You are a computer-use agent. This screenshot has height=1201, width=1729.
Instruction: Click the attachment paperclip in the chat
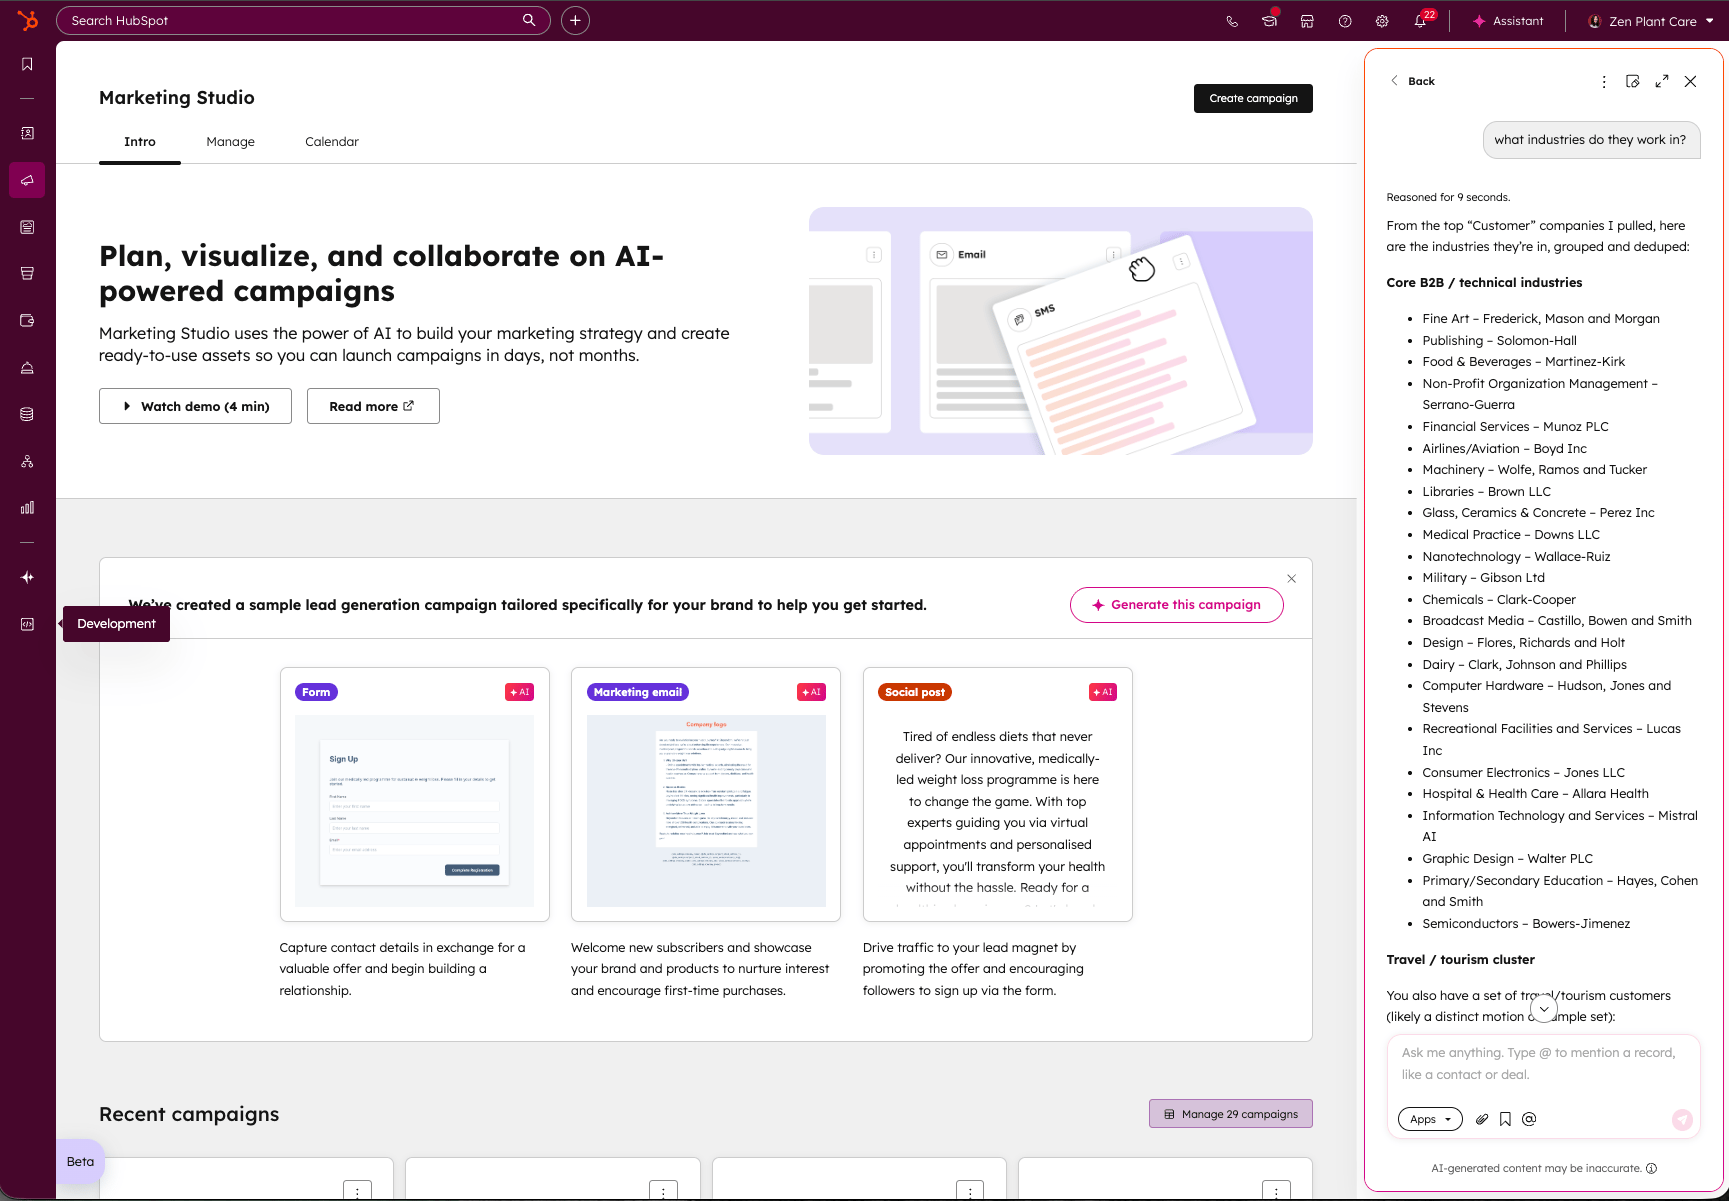click(x=1482, y=1119)
